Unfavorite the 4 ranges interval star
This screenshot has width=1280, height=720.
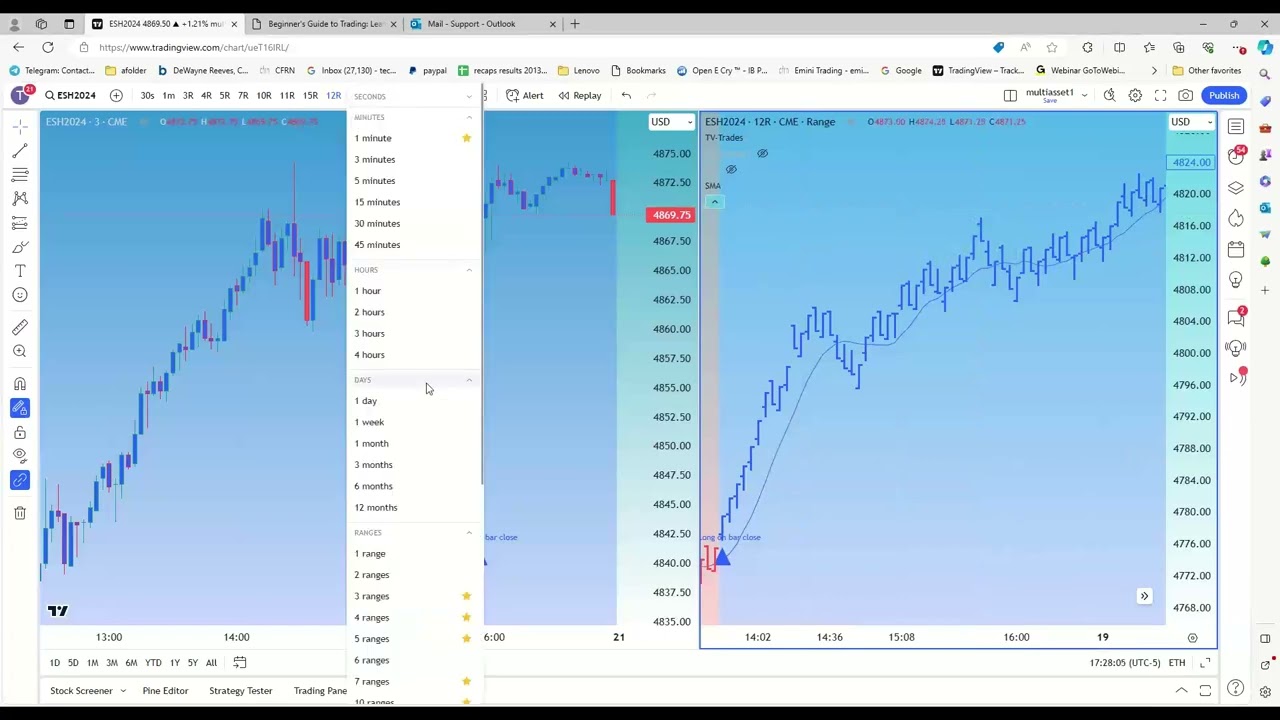click(466, 617)
